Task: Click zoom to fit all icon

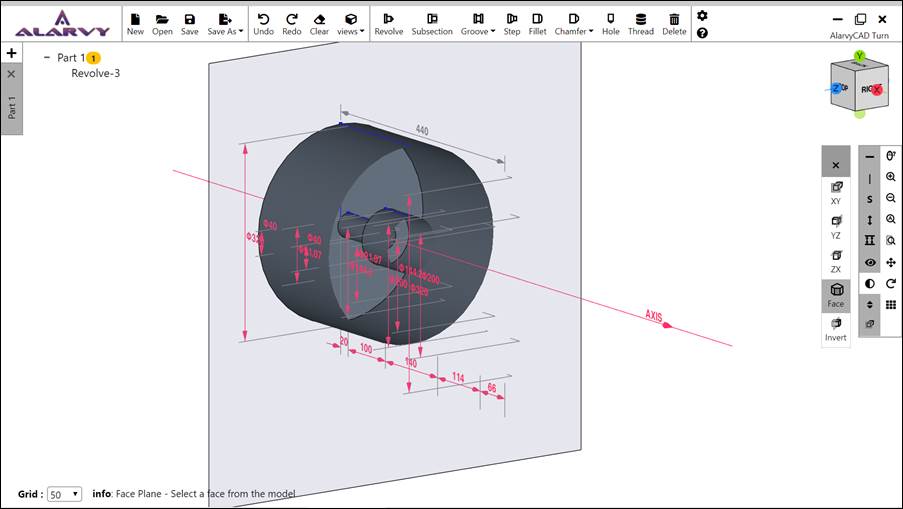Action: tap(891, 219)
